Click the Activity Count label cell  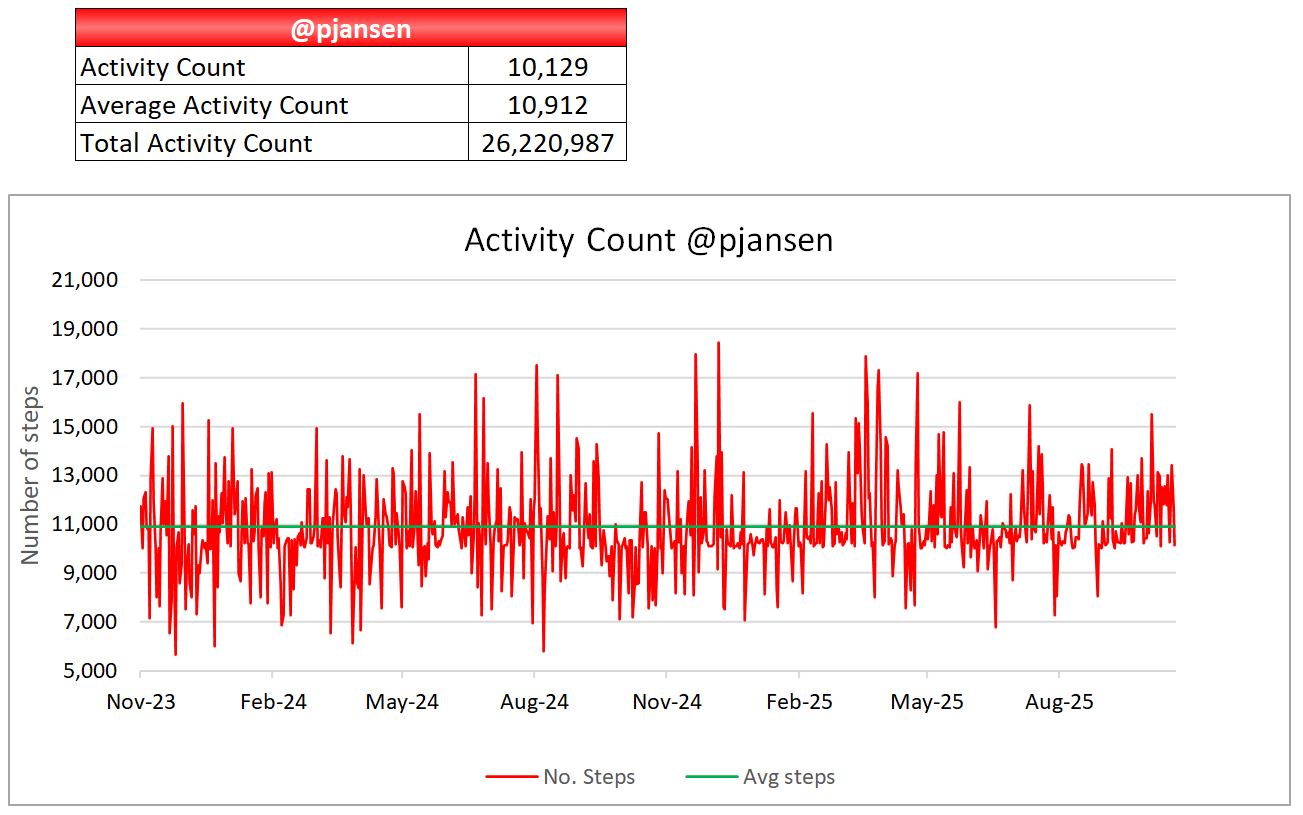pyautogui.click(x=271, y=67)
